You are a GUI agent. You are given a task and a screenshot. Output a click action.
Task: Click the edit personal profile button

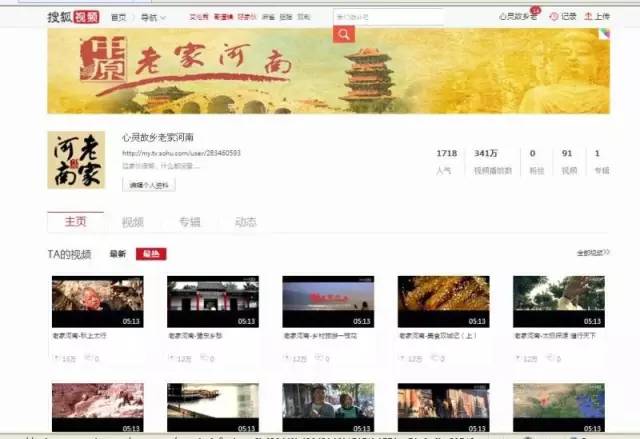[149, 185]
